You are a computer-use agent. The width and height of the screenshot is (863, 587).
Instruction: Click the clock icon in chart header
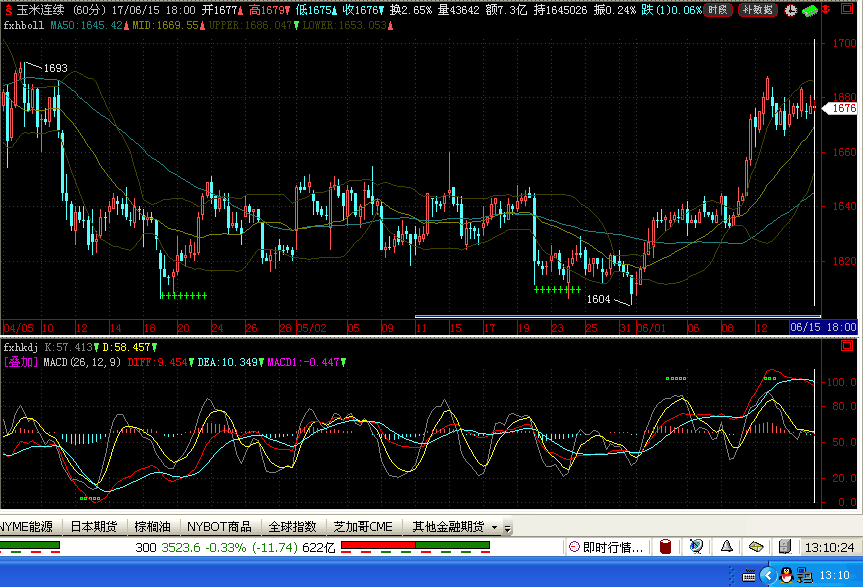(791, 11)
